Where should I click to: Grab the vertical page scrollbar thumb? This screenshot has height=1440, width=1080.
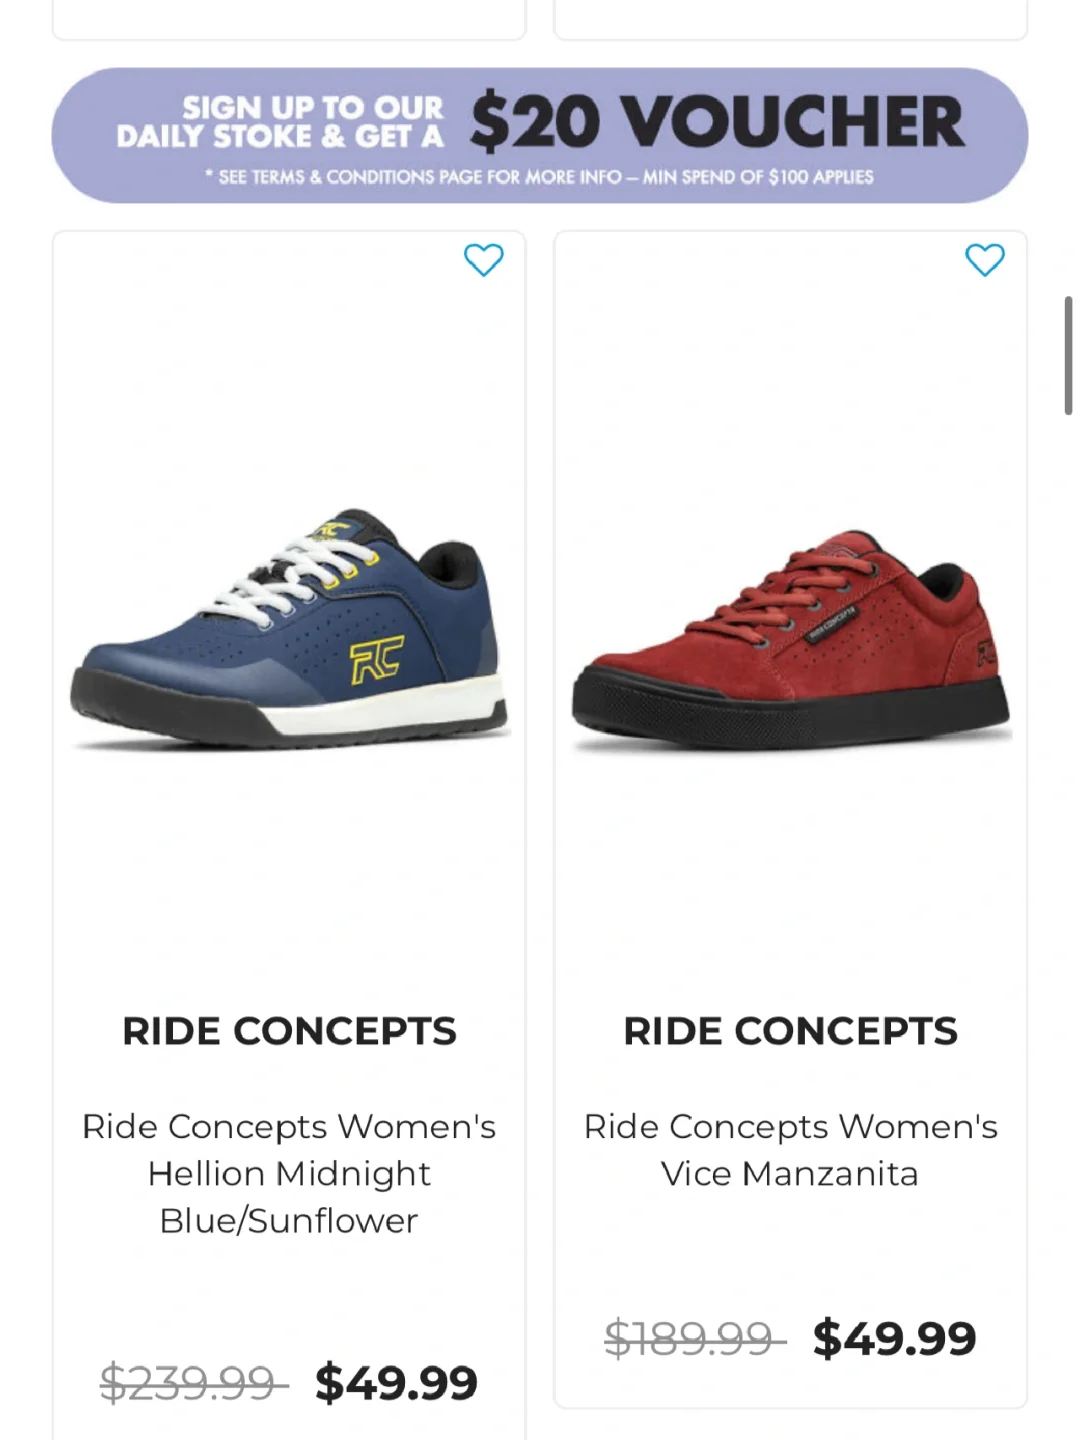point(1068,355)
